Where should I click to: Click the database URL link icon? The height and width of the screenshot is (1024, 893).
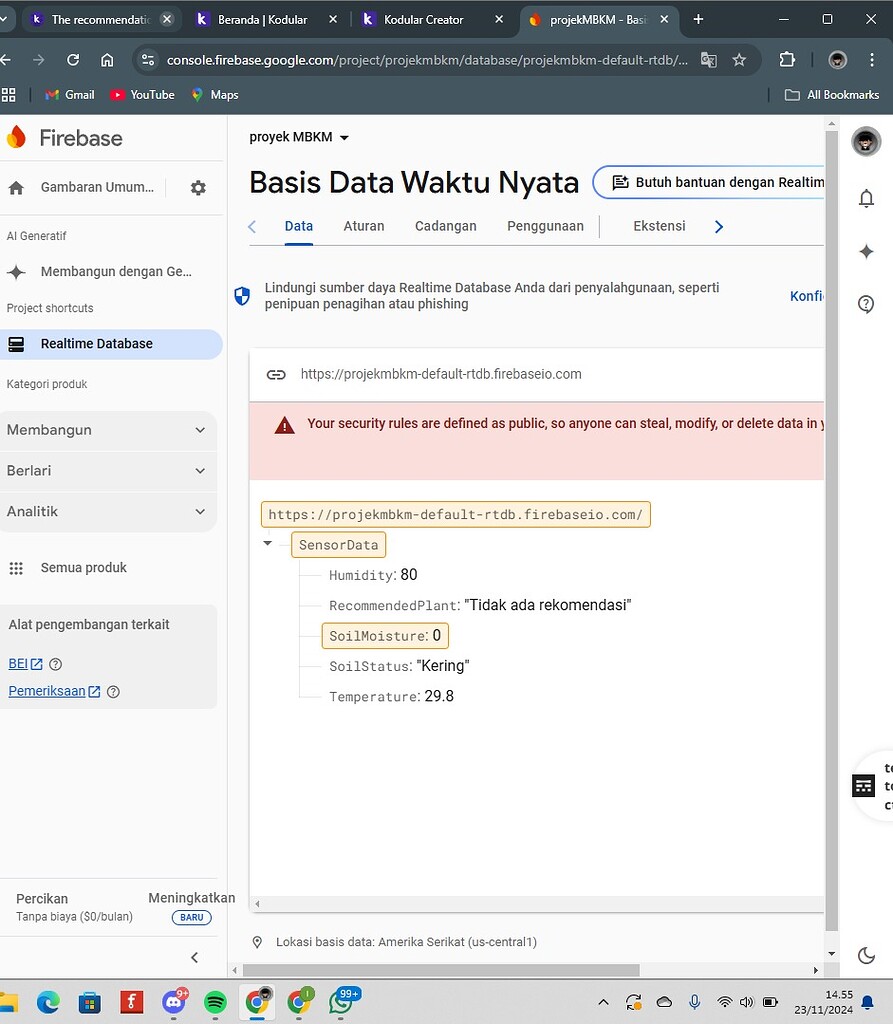[276, 374]
